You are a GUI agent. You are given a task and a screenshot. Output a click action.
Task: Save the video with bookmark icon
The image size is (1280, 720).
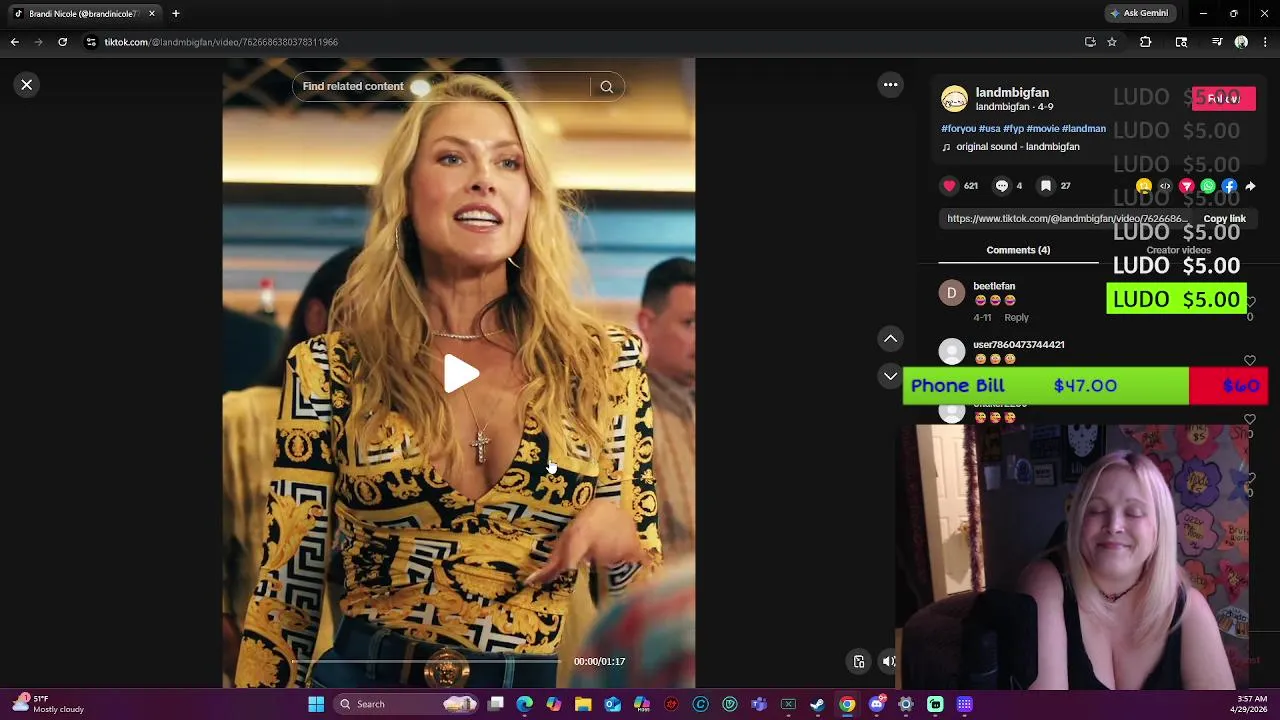[x=1045, y=186]
